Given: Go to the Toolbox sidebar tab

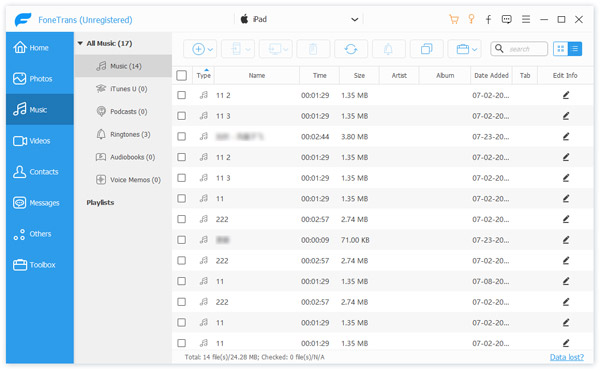Looking at the screenshot, I should (40, 265).
